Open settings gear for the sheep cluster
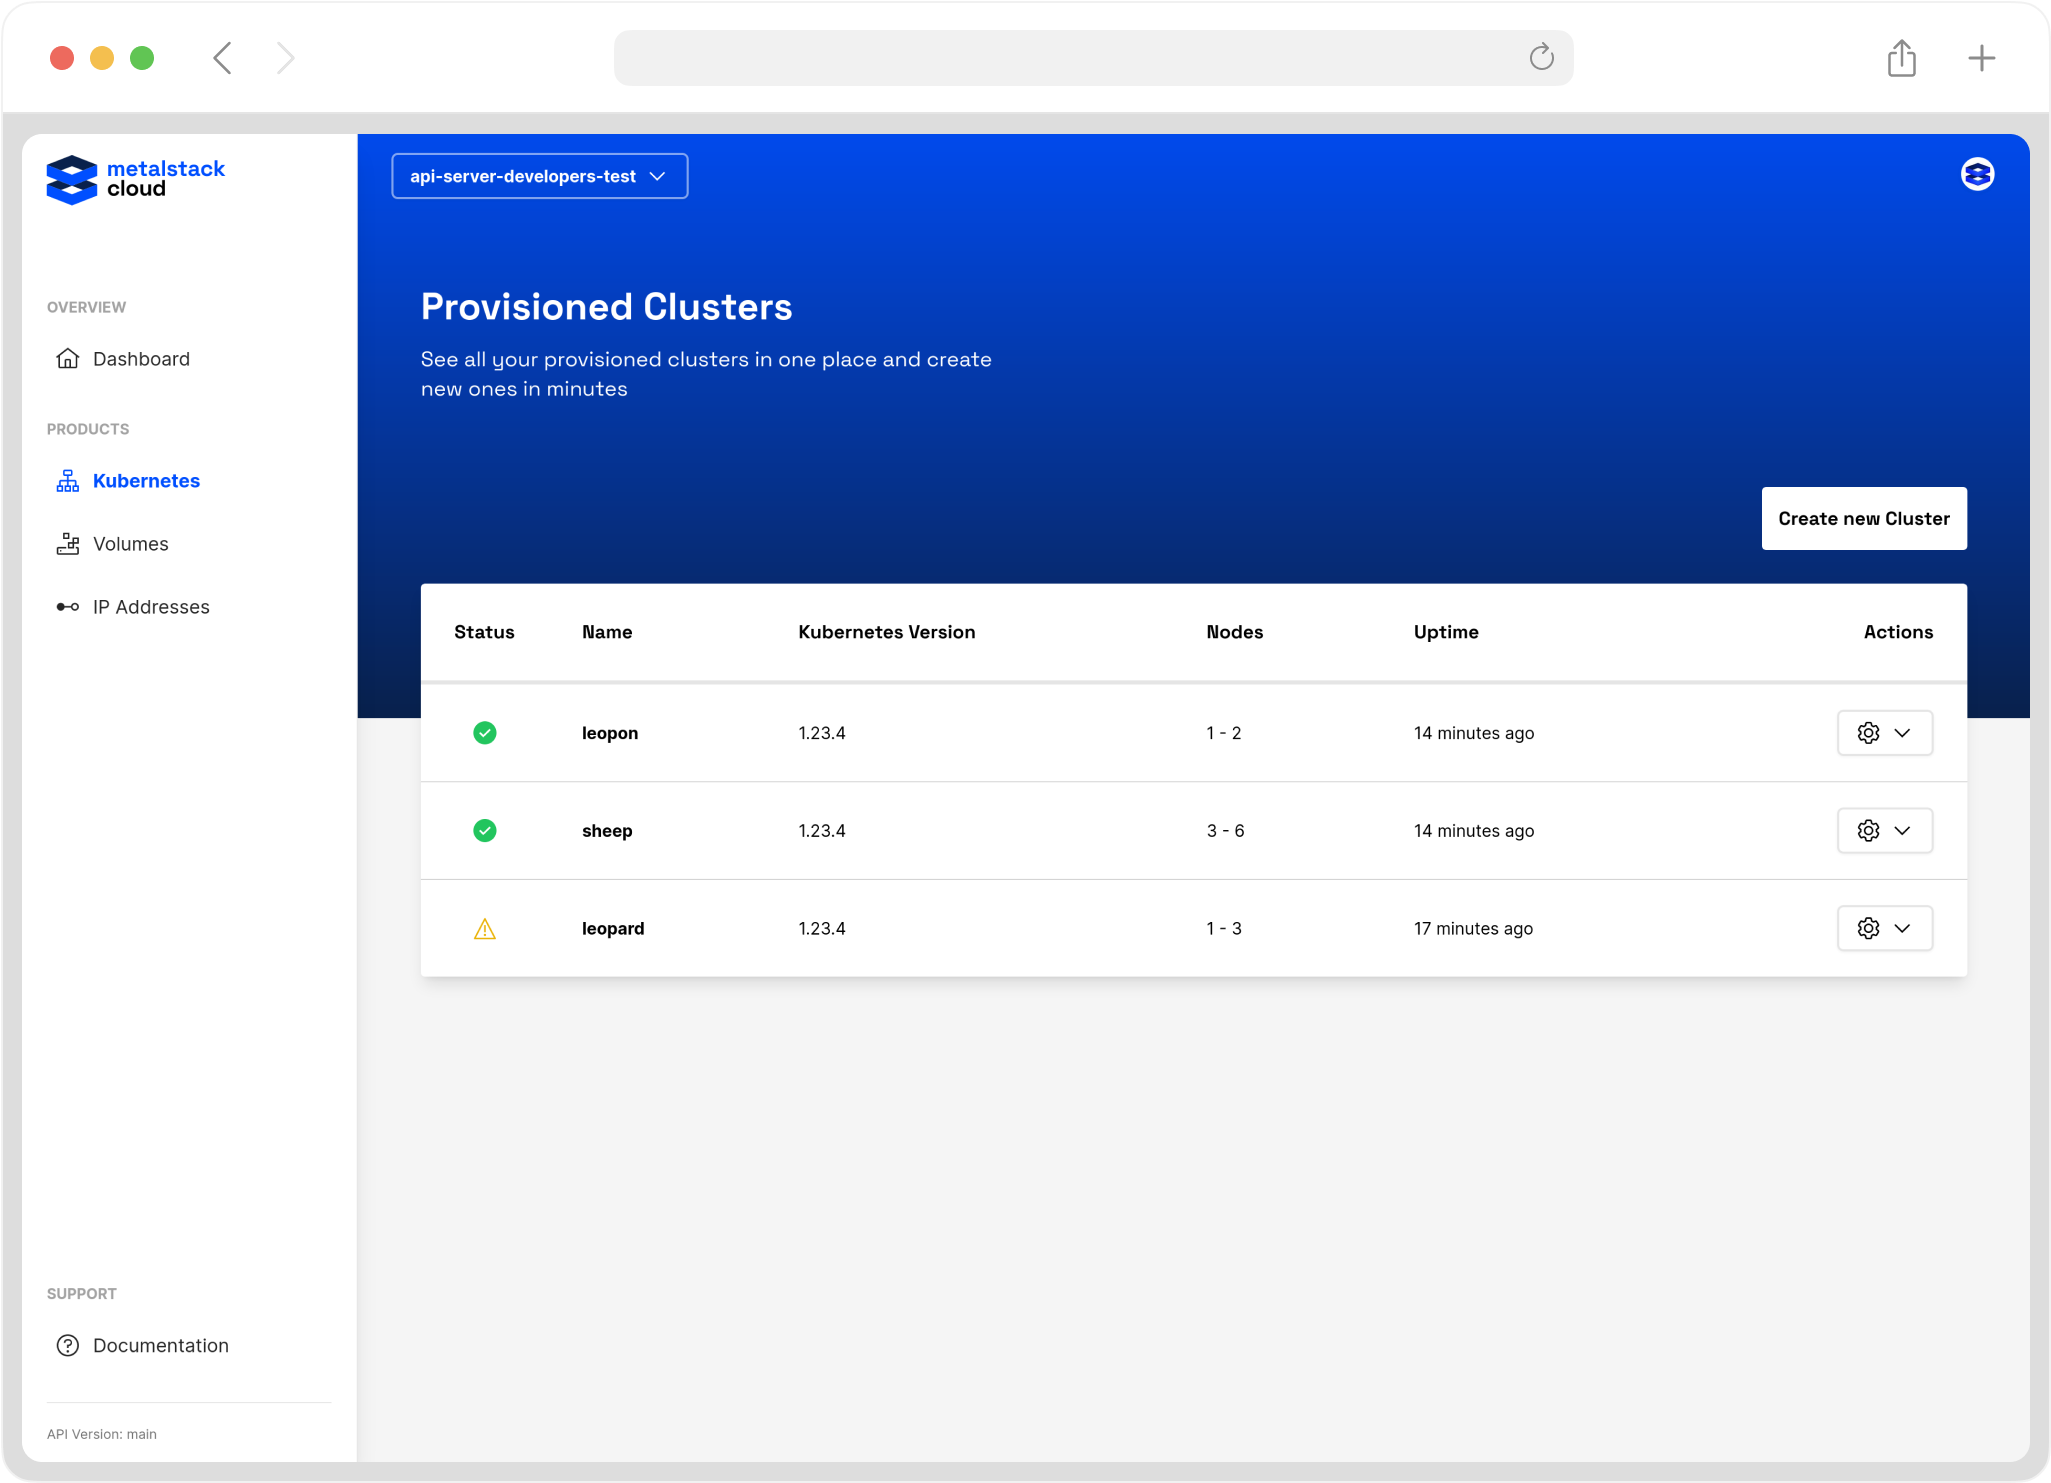 (x=1868, y=830)
